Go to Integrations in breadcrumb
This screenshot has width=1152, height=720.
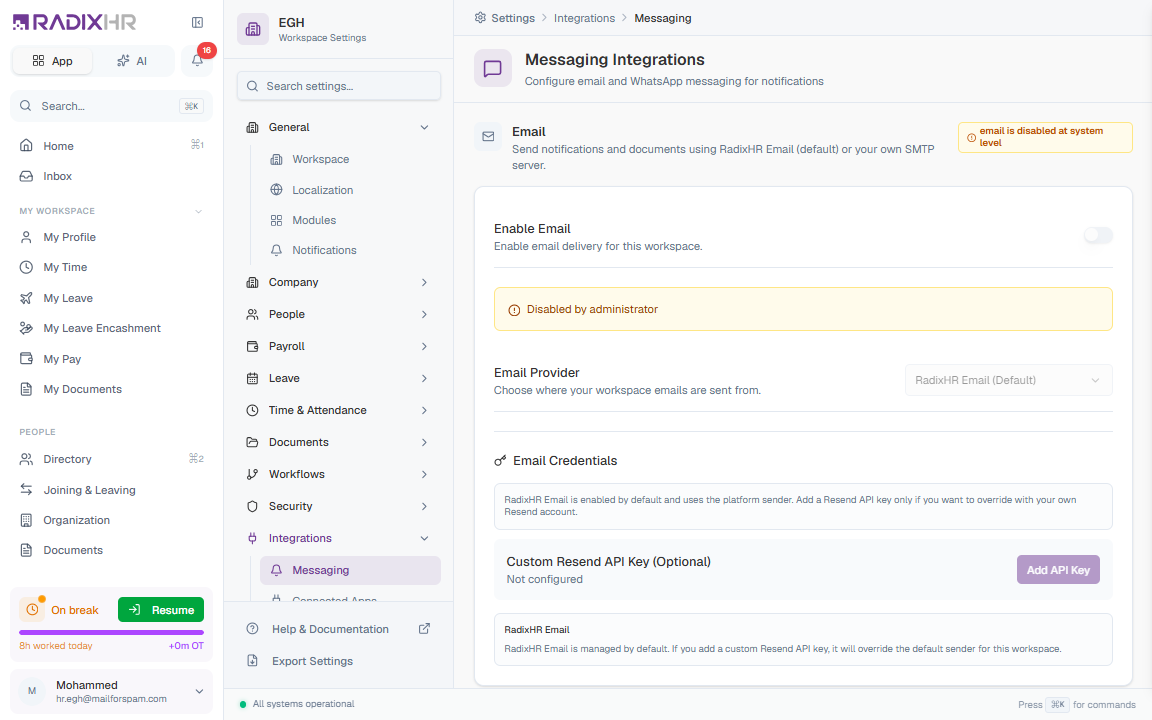tap(584, 18)
